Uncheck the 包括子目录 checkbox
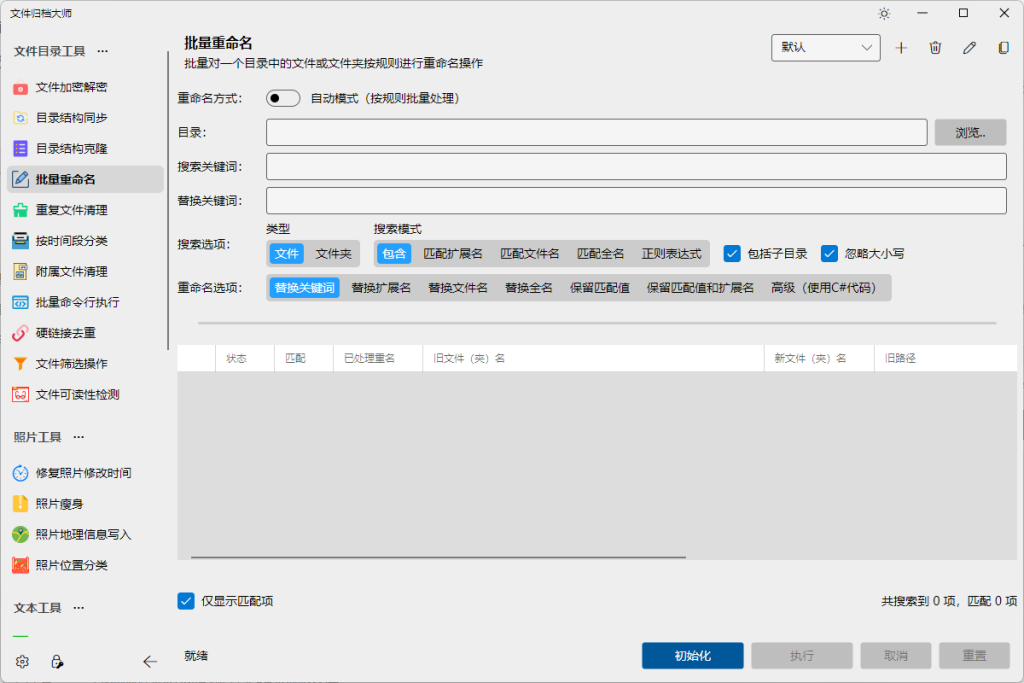 coord(733,253)
